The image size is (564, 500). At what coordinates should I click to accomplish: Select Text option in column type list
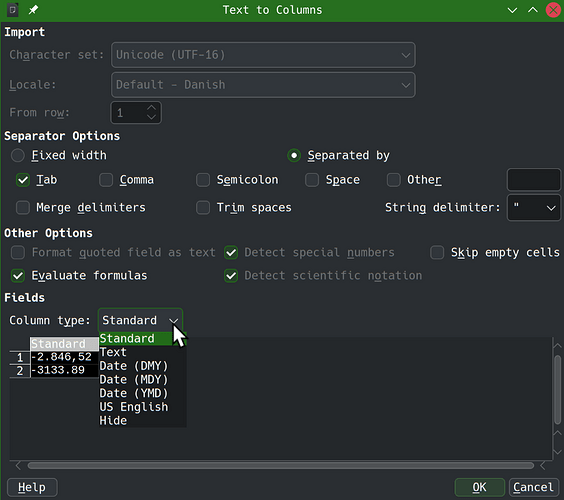click(x=134, y=352)
